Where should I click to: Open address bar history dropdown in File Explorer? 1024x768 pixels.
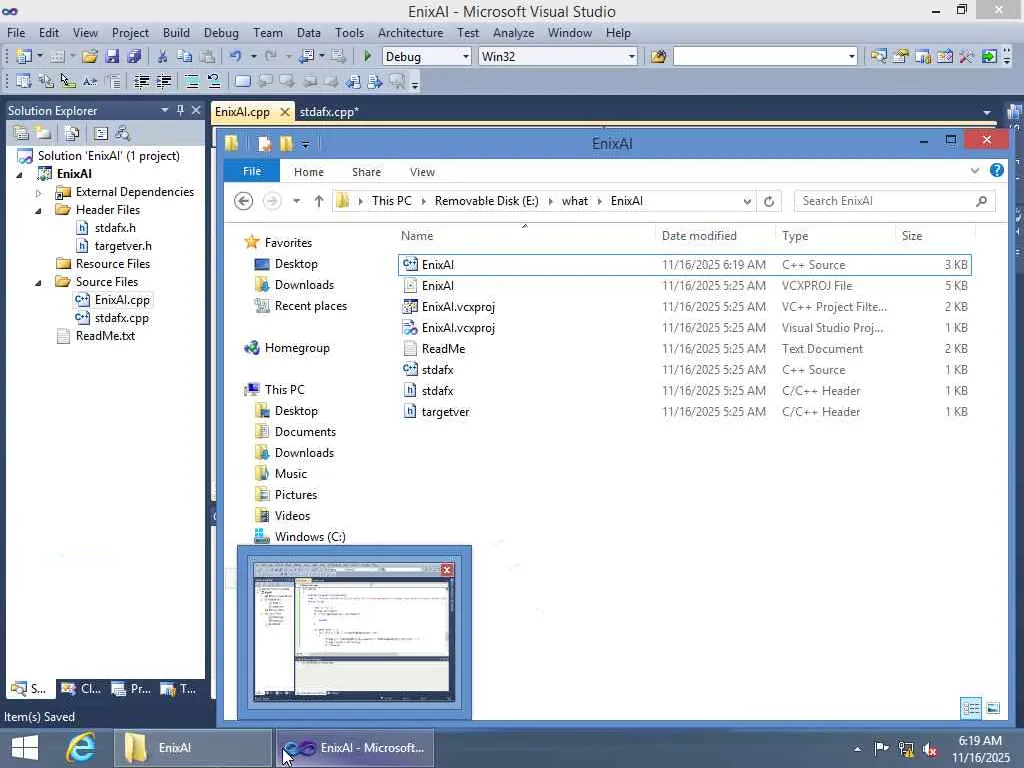[x=747, y=201]
